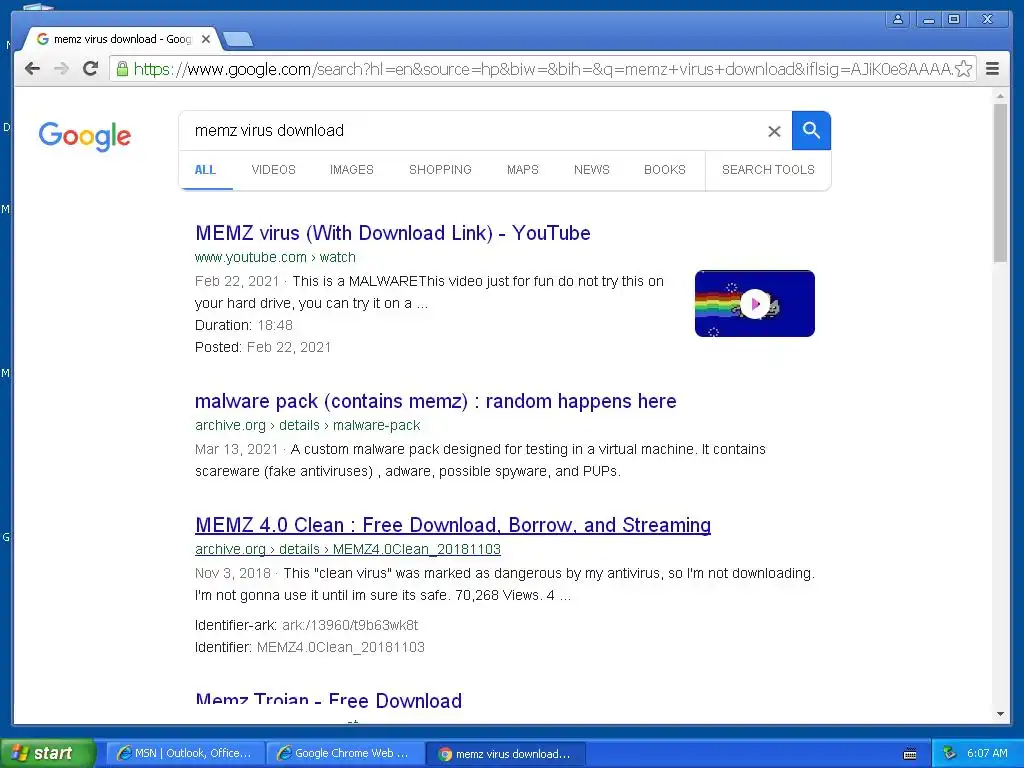Click the Identifier-ark value ark:/13960/t9b63wk8t
Viewport: 1024px width, 768px height.
click(350, 626)
